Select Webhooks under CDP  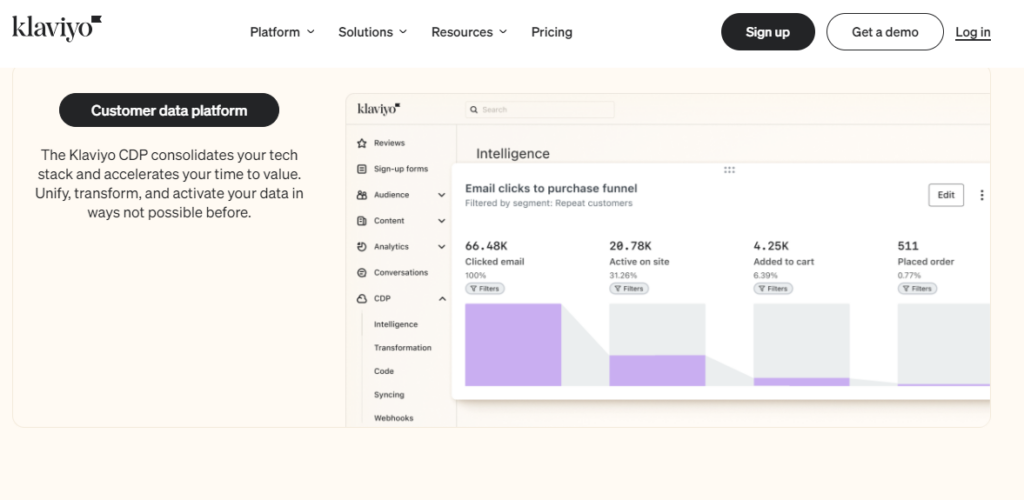[x=393, y=418]
